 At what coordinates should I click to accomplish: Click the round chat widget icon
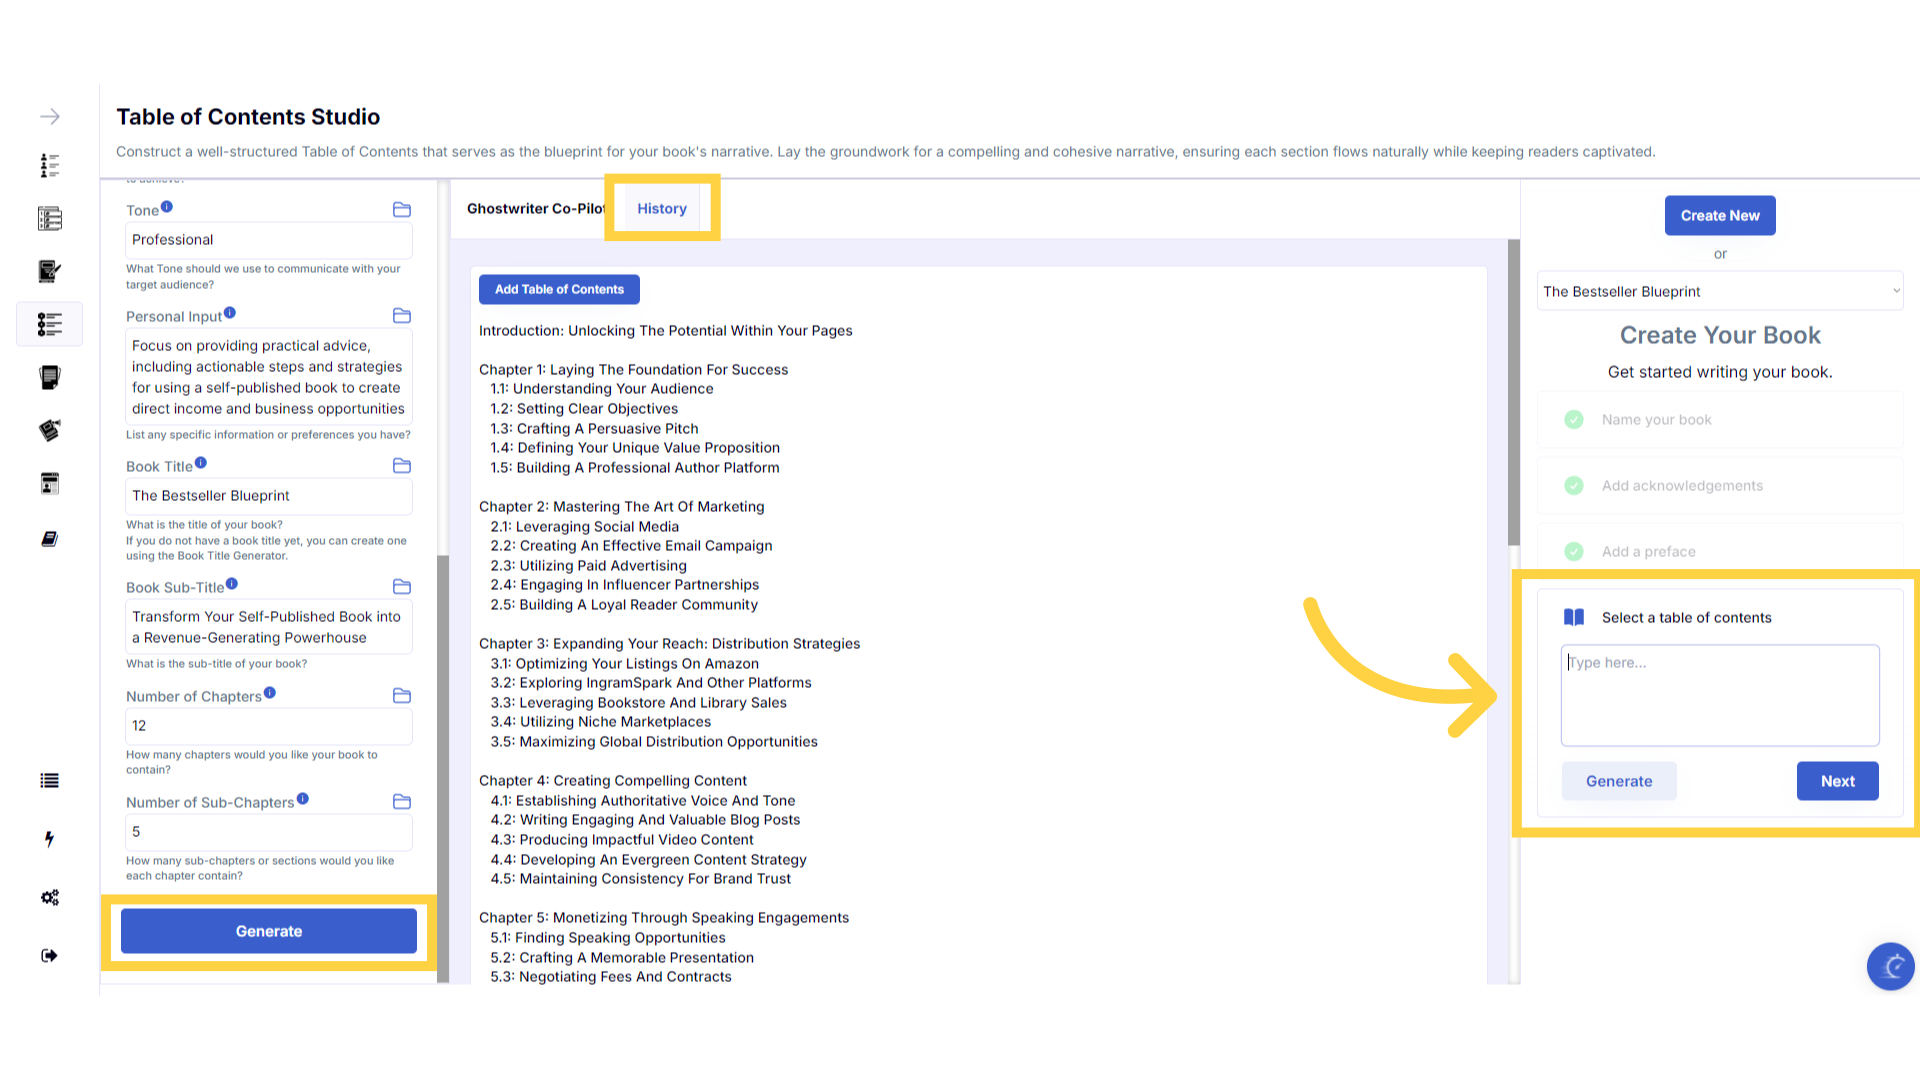click(x=1890, y=966)
